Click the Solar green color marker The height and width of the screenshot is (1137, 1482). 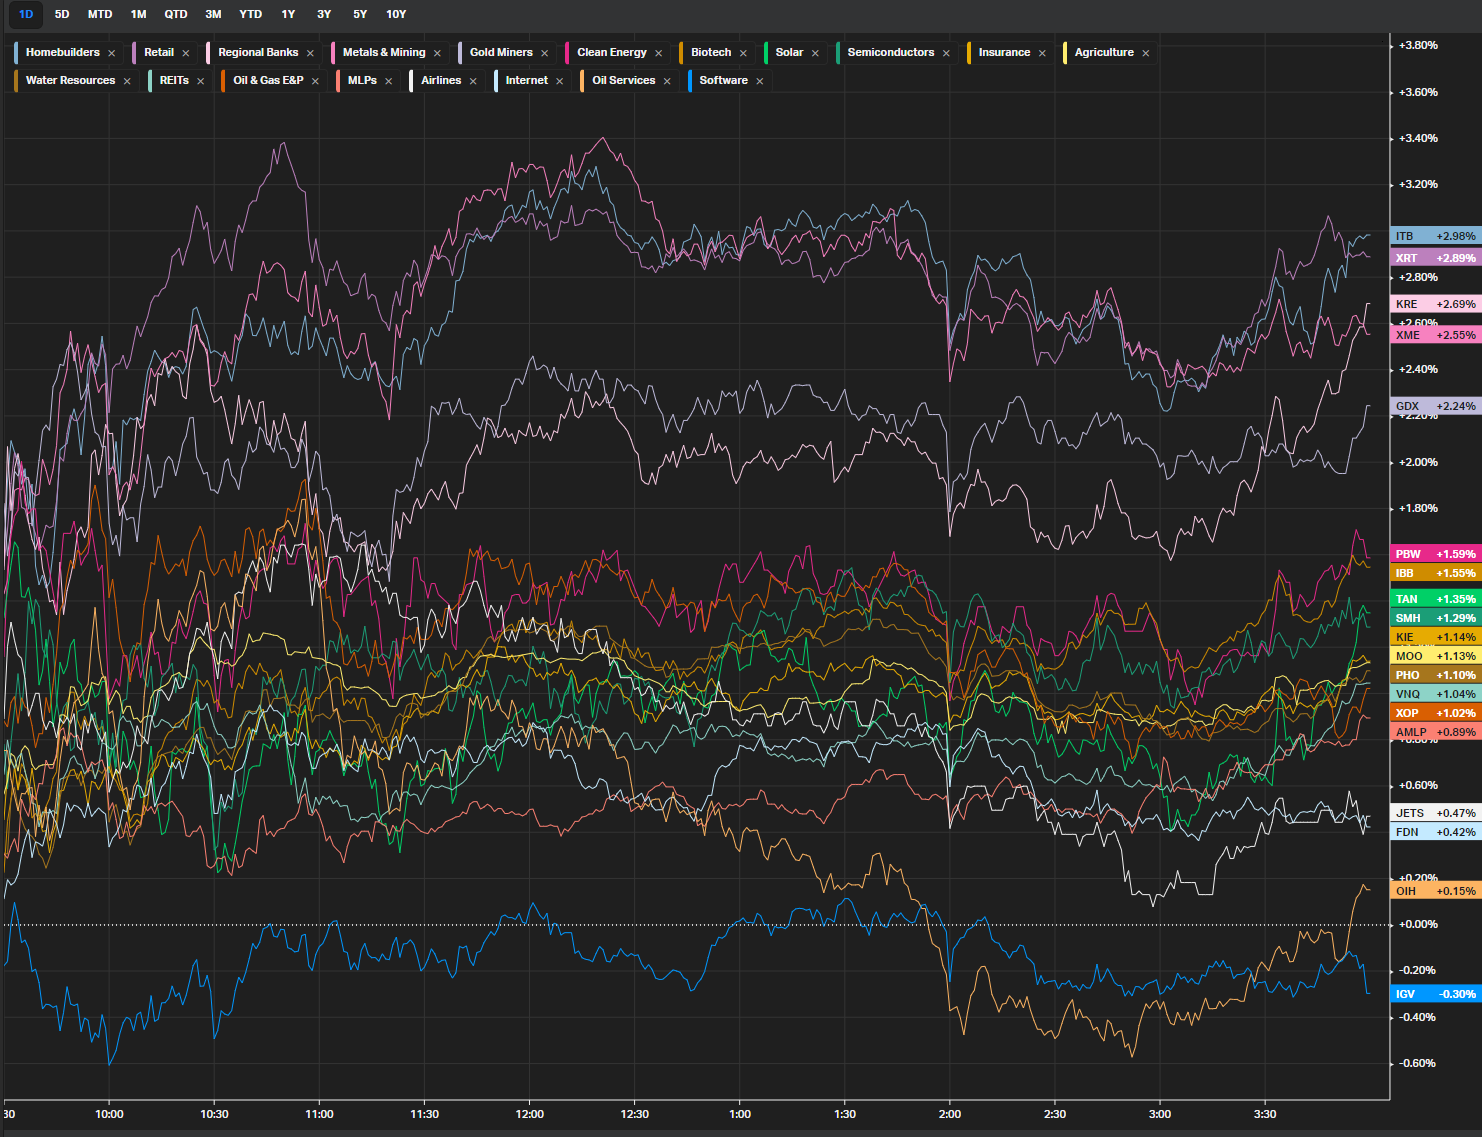(766, 52)
